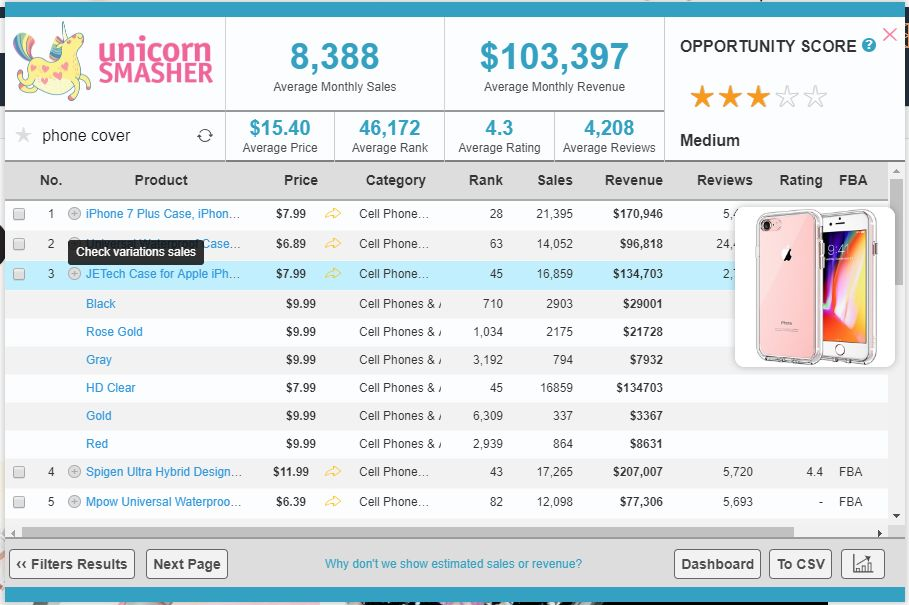Click the $103,397 Average Monthly Revenue value
The height and width of the screenshot is (605, 909).
coord(554,56)
